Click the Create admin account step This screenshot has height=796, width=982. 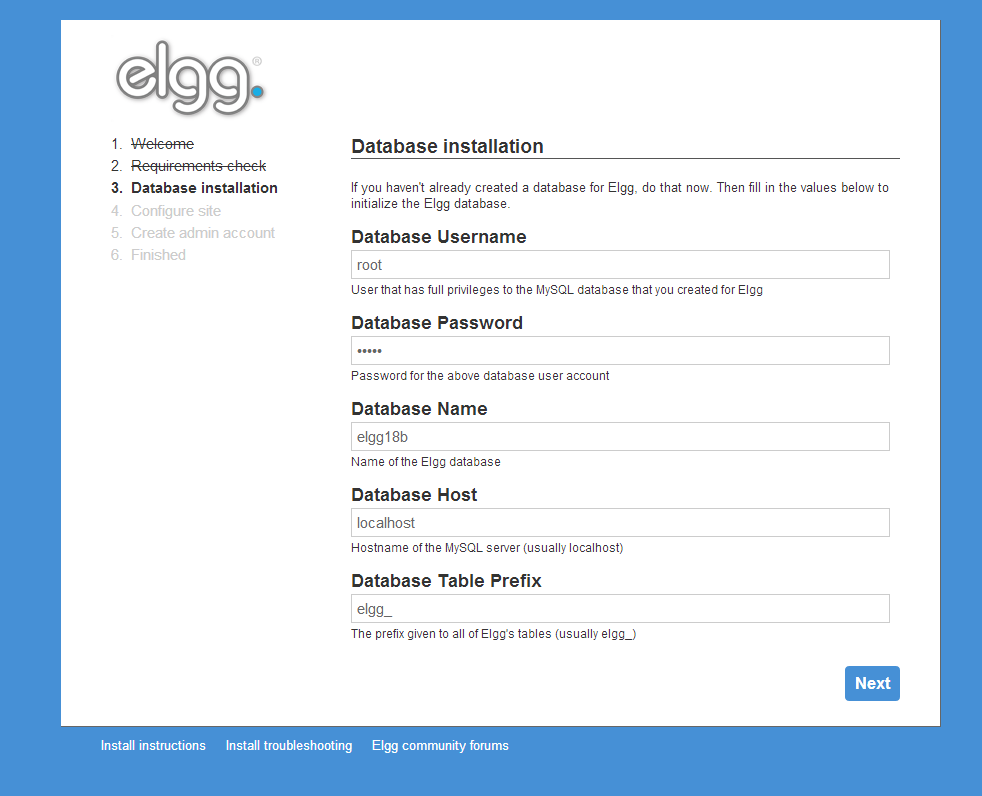pos(203,233)
